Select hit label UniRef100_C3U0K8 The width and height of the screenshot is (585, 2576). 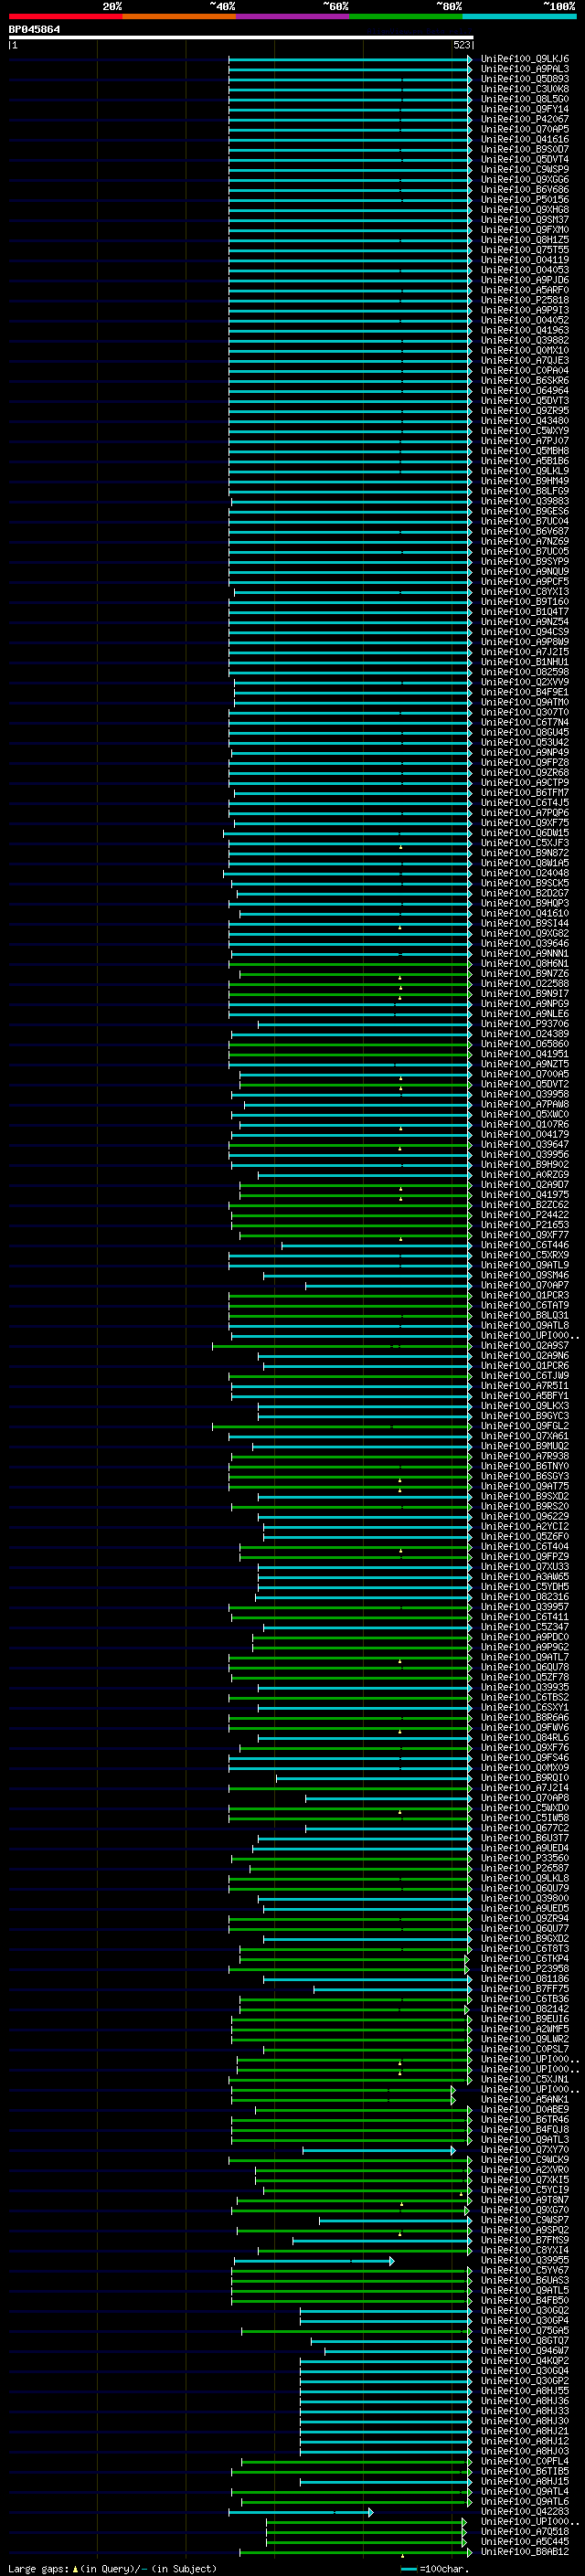click(524, 89)
